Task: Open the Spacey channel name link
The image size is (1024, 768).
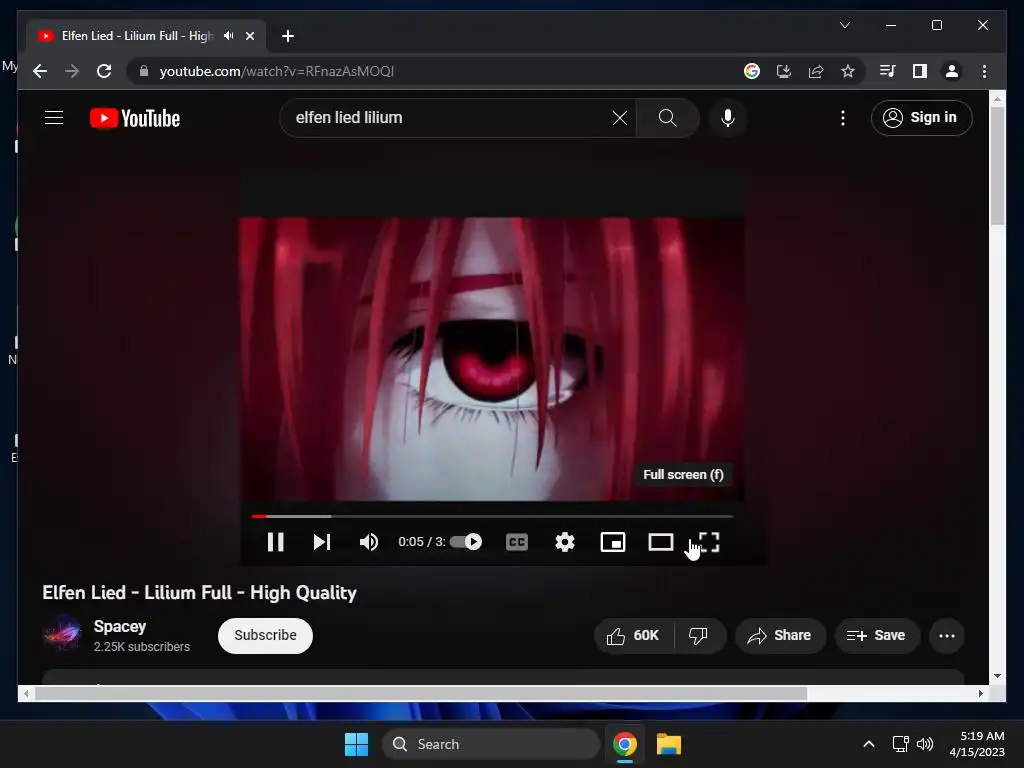Action: tap(120, 626)
